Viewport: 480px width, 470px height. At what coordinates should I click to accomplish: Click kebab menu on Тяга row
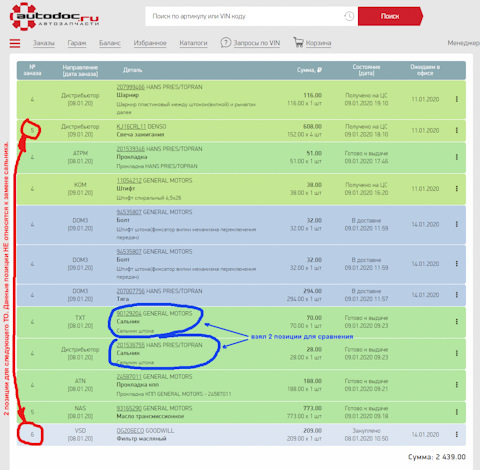pyautogui.click(x=457, y=295)
